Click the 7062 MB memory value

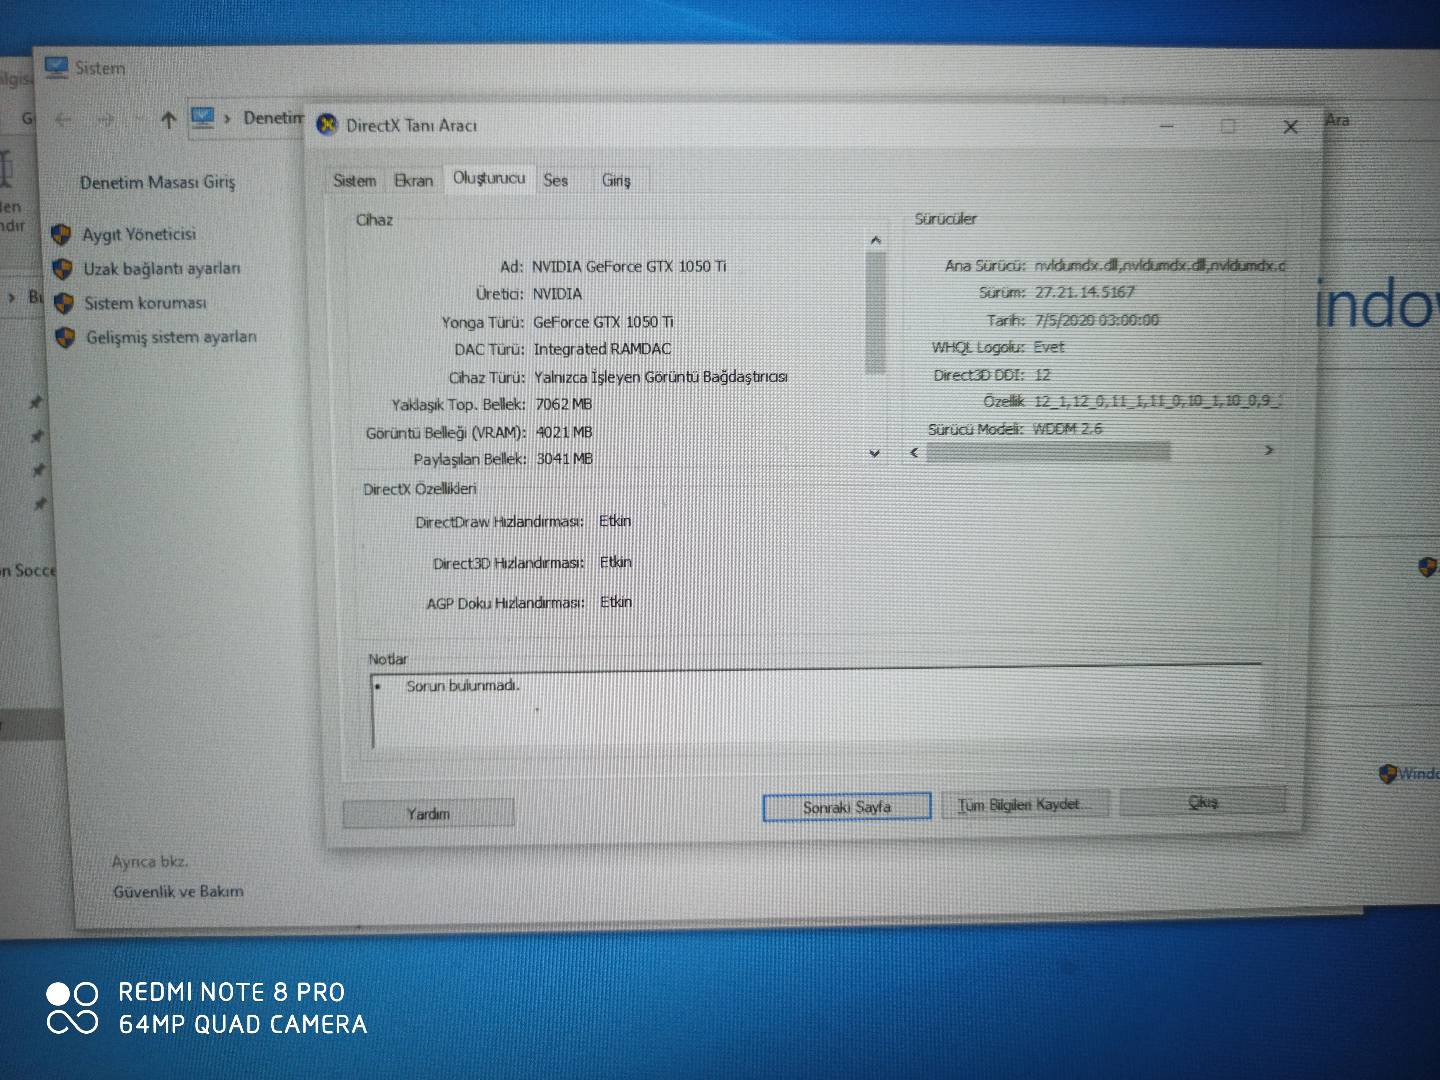click(563, 404)
